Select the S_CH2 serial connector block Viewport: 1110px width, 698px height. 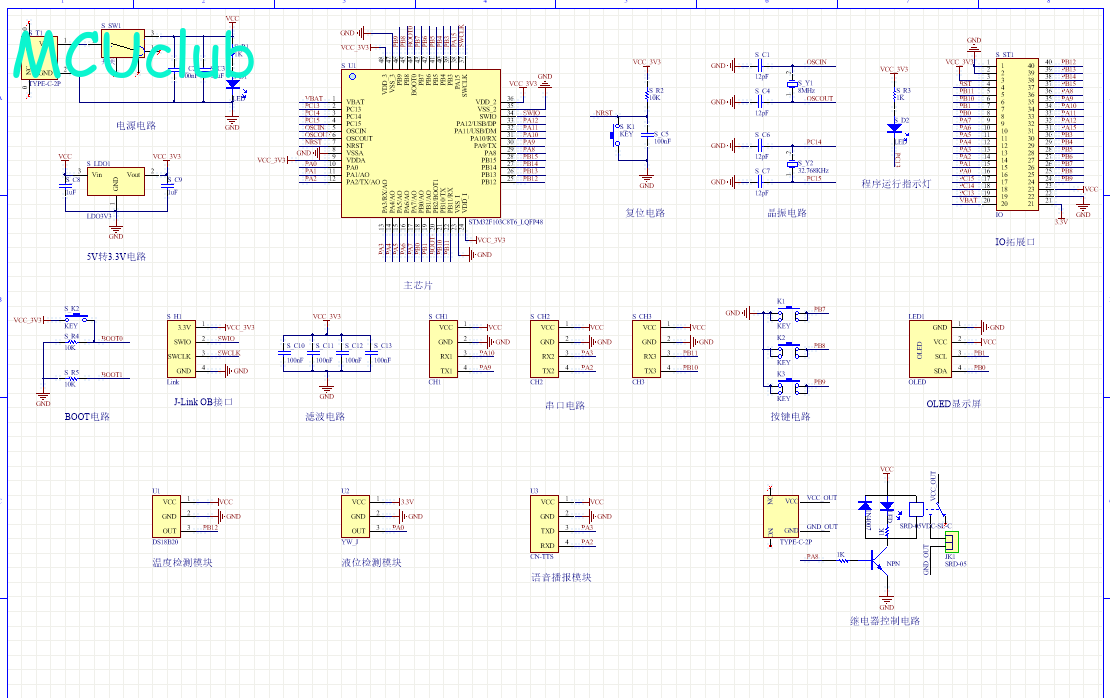point(545,349)
